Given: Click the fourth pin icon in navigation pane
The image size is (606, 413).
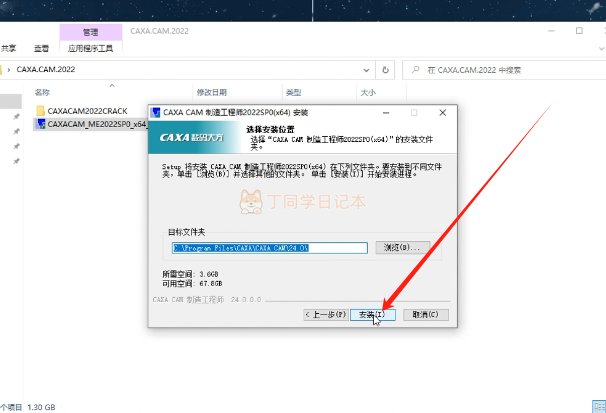Looking at the screenshot, I should [16, 161].
